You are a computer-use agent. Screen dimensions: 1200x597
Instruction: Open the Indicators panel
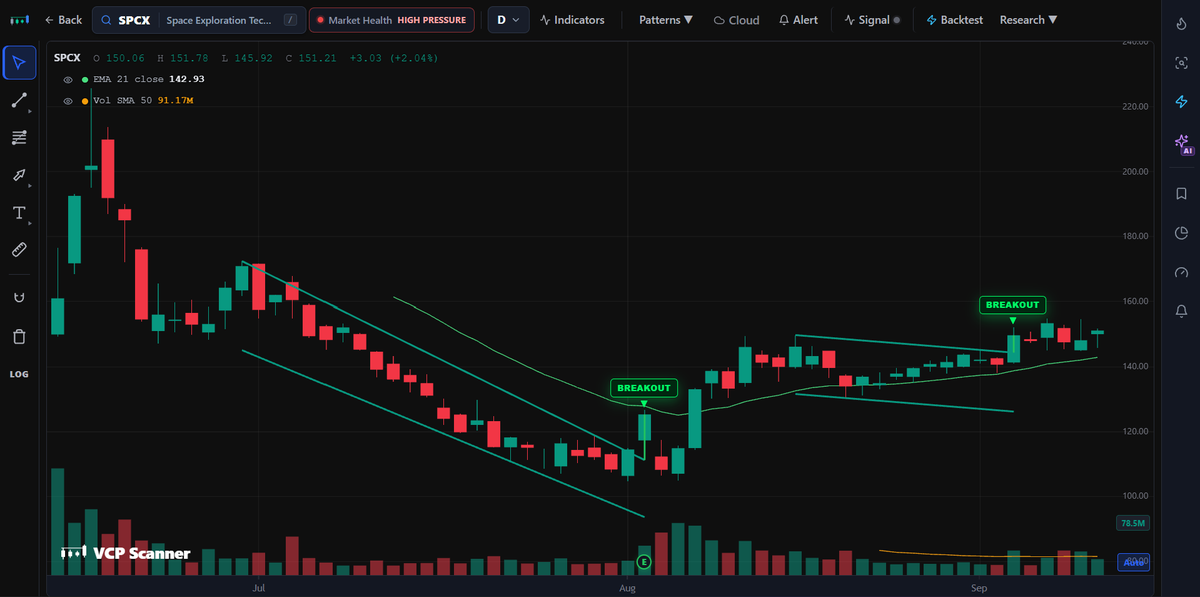pyautogui.click(x=571, y=20)
